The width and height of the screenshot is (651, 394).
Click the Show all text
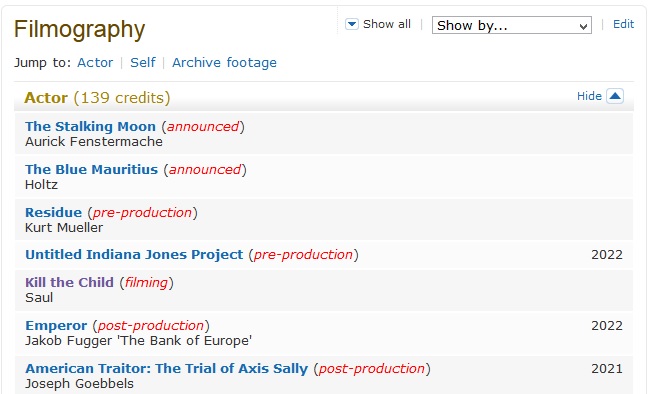click(x=387, y=24)
